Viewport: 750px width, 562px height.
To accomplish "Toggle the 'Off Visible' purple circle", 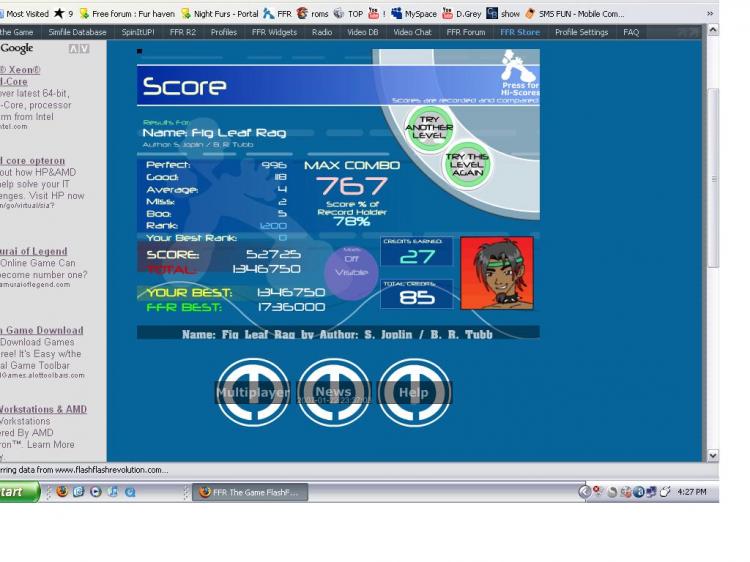I will (351, 272).
